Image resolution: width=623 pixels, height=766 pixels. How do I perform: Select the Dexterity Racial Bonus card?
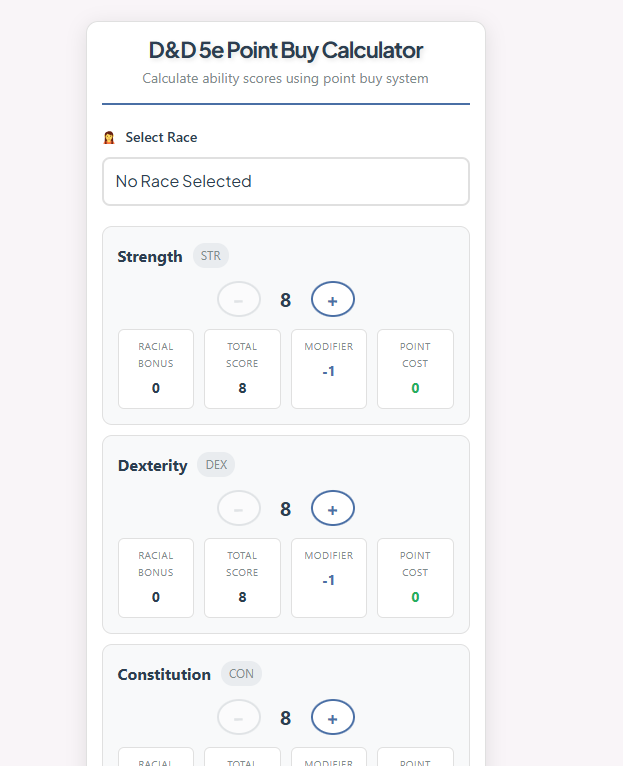[156, 578]
